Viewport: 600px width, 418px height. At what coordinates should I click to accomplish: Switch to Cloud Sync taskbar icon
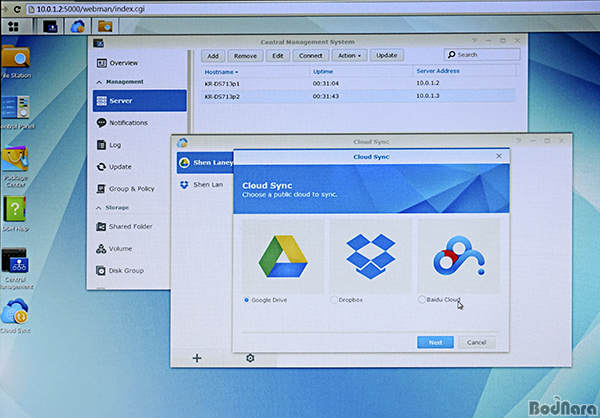78,26
